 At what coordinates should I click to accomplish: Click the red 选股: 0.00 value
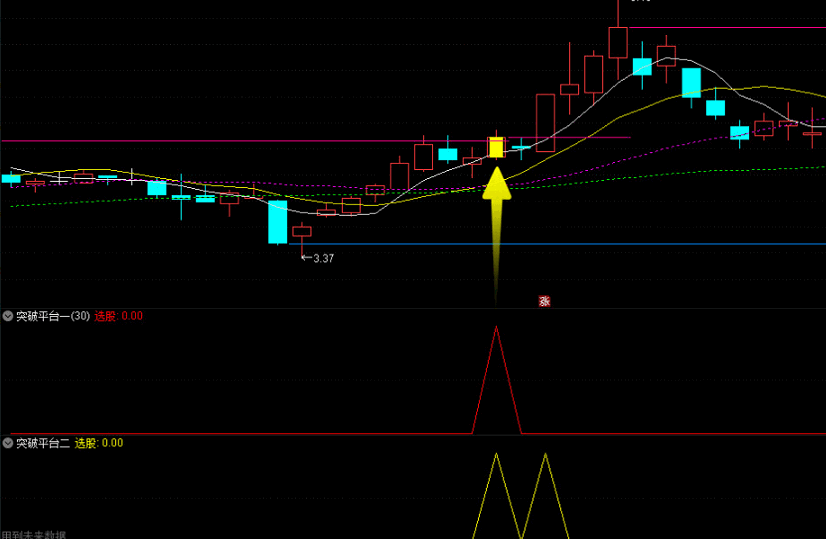pyautogui.click(x=119, y=316)
